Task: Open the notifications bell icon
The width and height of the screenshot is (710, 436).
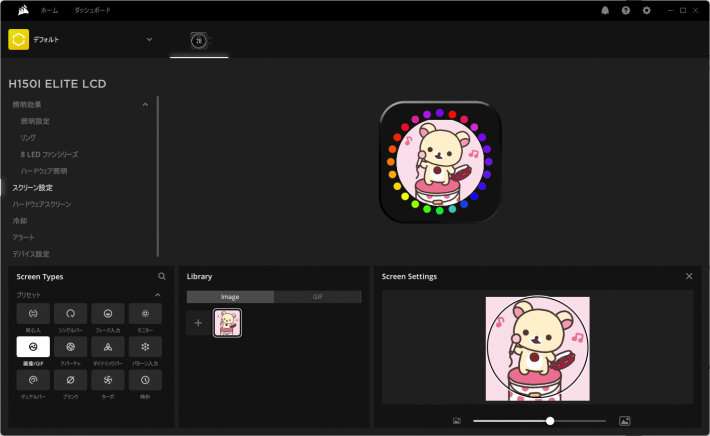Action: click(x=604, y=10)
